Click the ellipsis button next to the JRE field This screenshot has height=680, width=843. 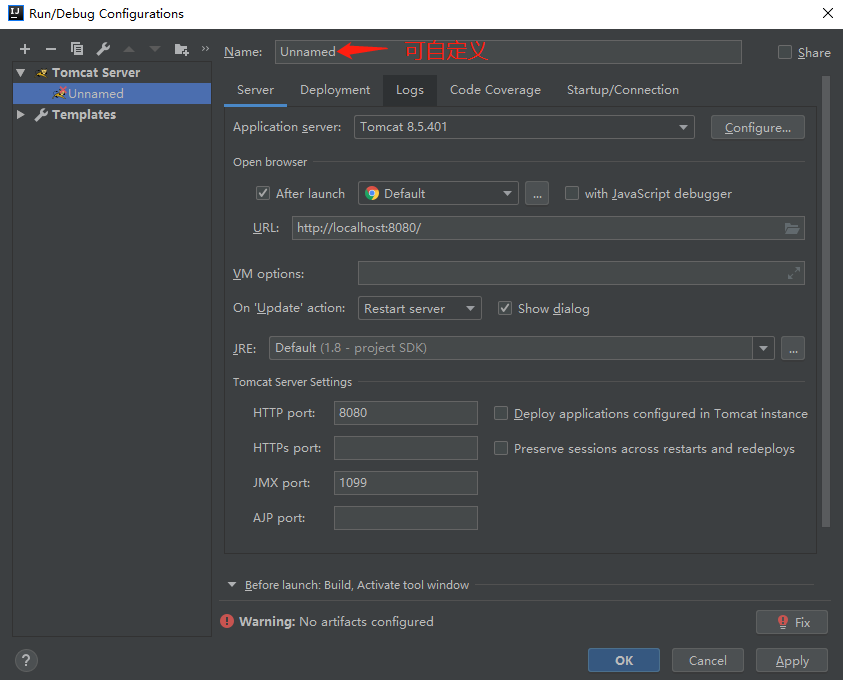(793, 348)
